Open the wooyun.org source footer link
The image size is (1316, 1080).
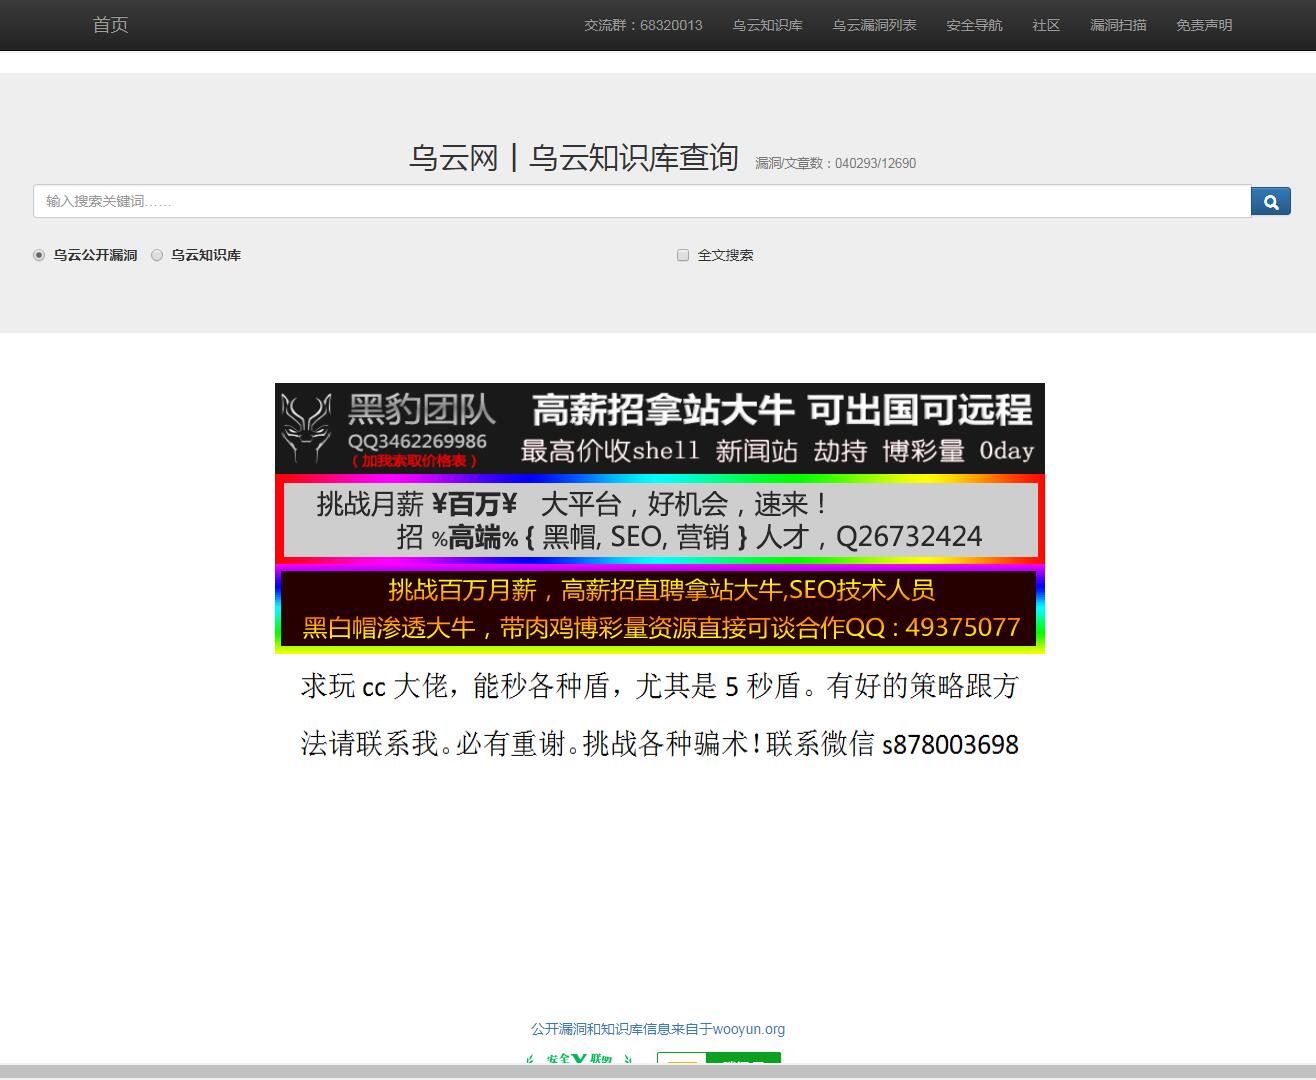click(x=658, y=1029)
